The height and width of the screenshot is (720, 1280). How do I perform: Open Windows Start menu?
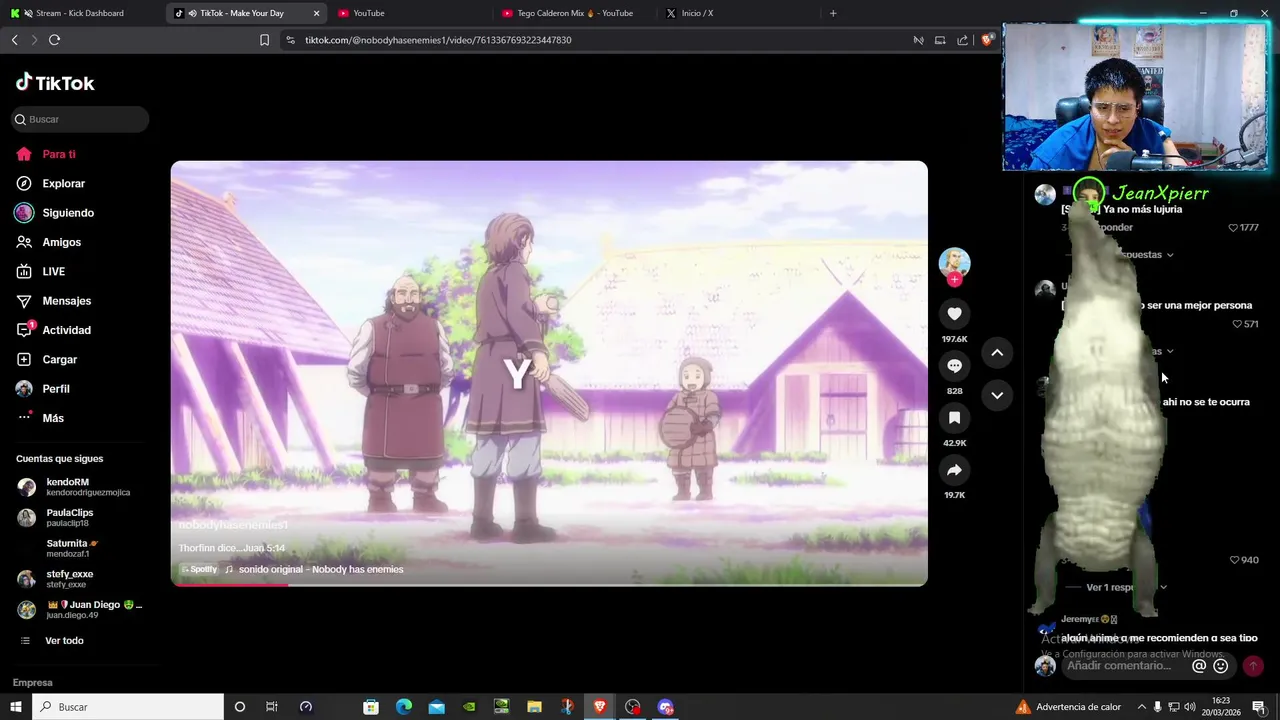coord(16,707)
